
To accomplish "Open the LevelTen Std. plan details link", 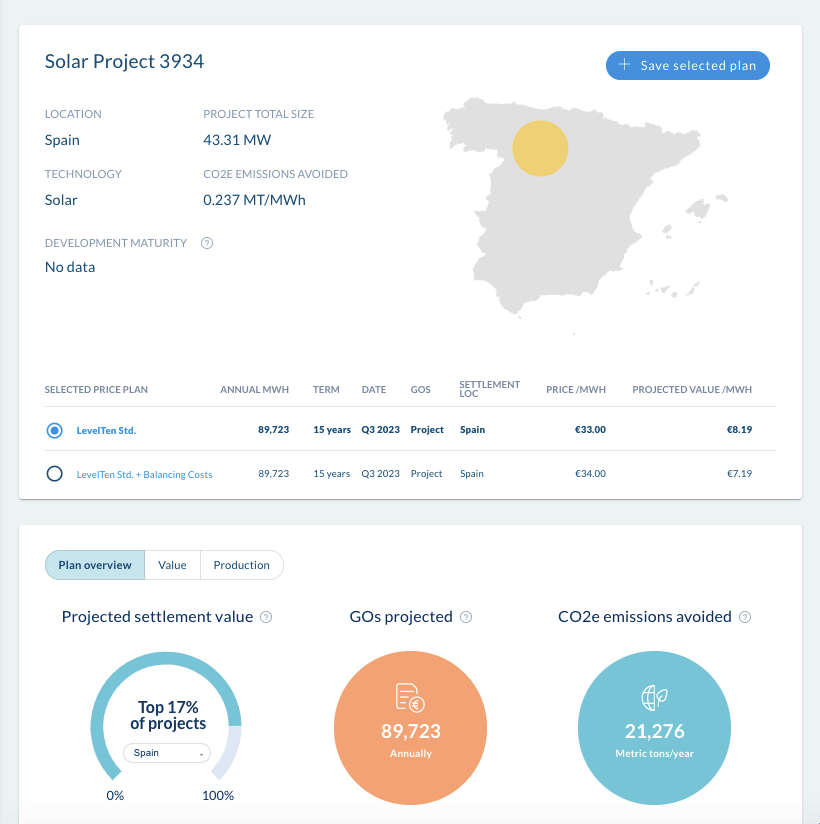I will coord(105,429).
